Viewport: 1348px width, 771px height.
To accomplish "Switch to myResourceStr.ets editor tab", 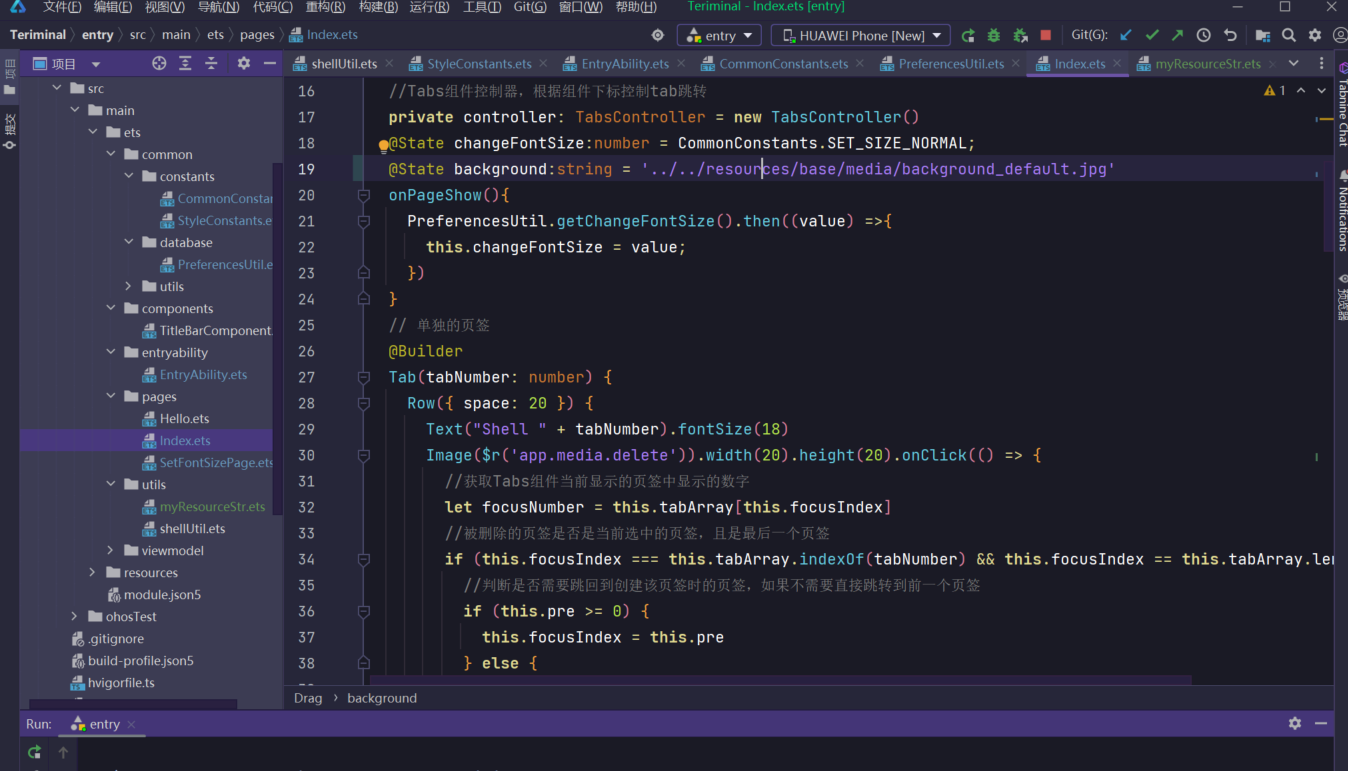I will 1208,63.
